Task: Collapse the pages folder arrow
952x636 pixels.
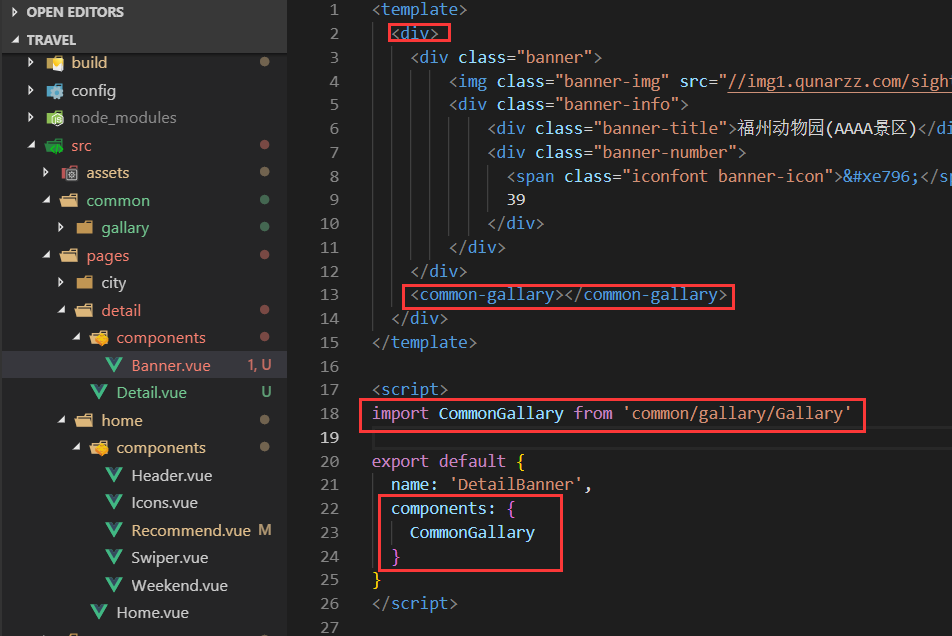Action: click(x=46, y=255)
